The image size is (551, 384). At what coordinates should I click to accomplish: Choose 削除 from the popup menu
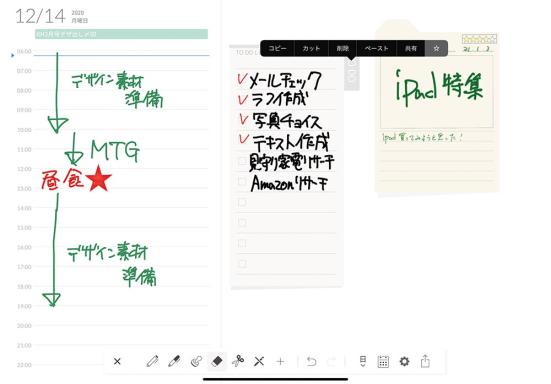pyautogui.click(x=343, y=48)
